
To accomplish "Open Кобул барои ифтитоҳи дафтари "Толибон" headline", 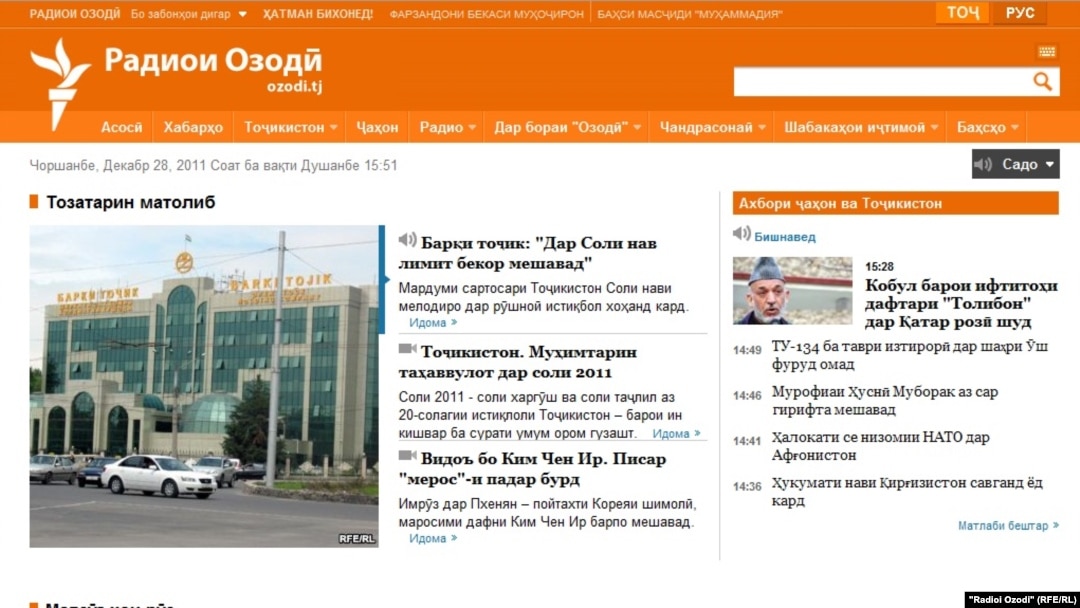I will (x=961, y=304).
